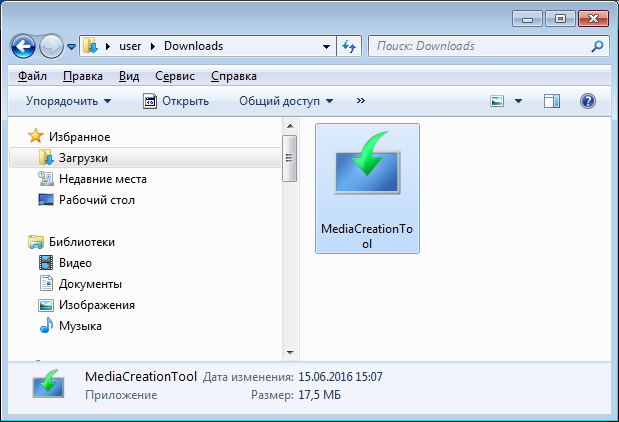
Task: Click the navigation pane scrollbar thumb
Action: (289, 158)
